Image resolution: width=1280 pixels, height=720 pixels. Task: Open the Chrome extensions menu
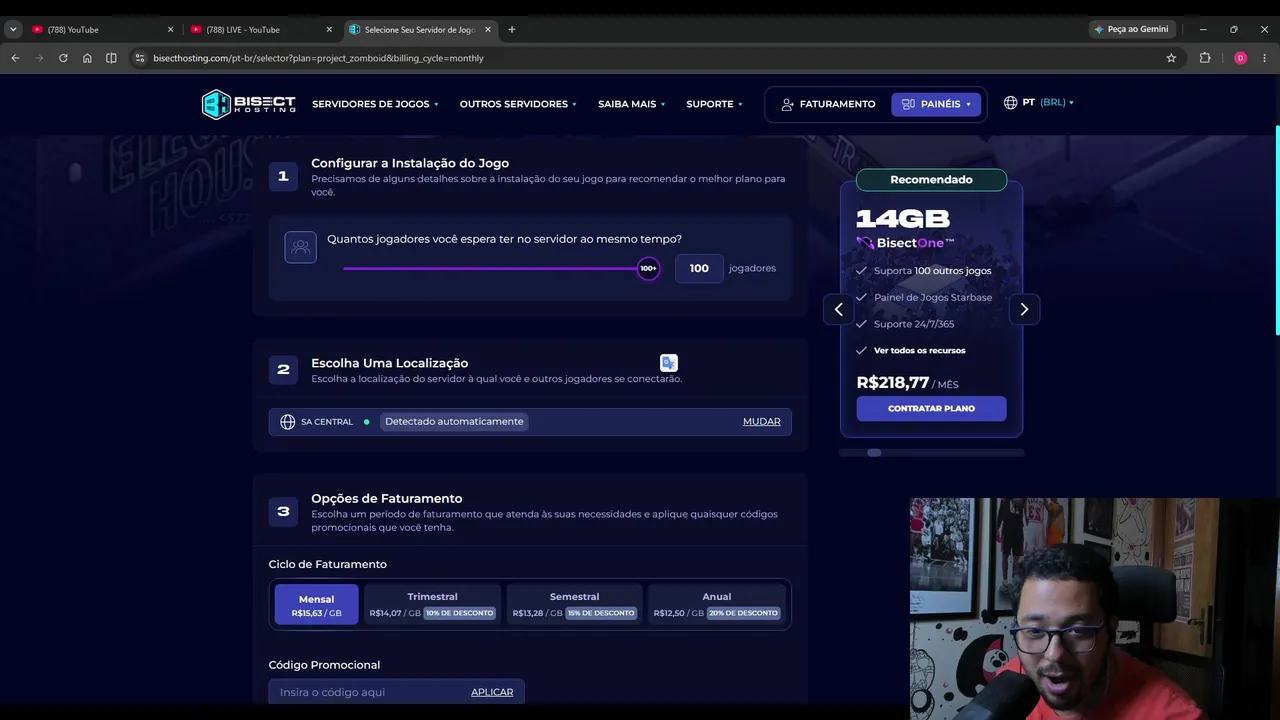1205,58
